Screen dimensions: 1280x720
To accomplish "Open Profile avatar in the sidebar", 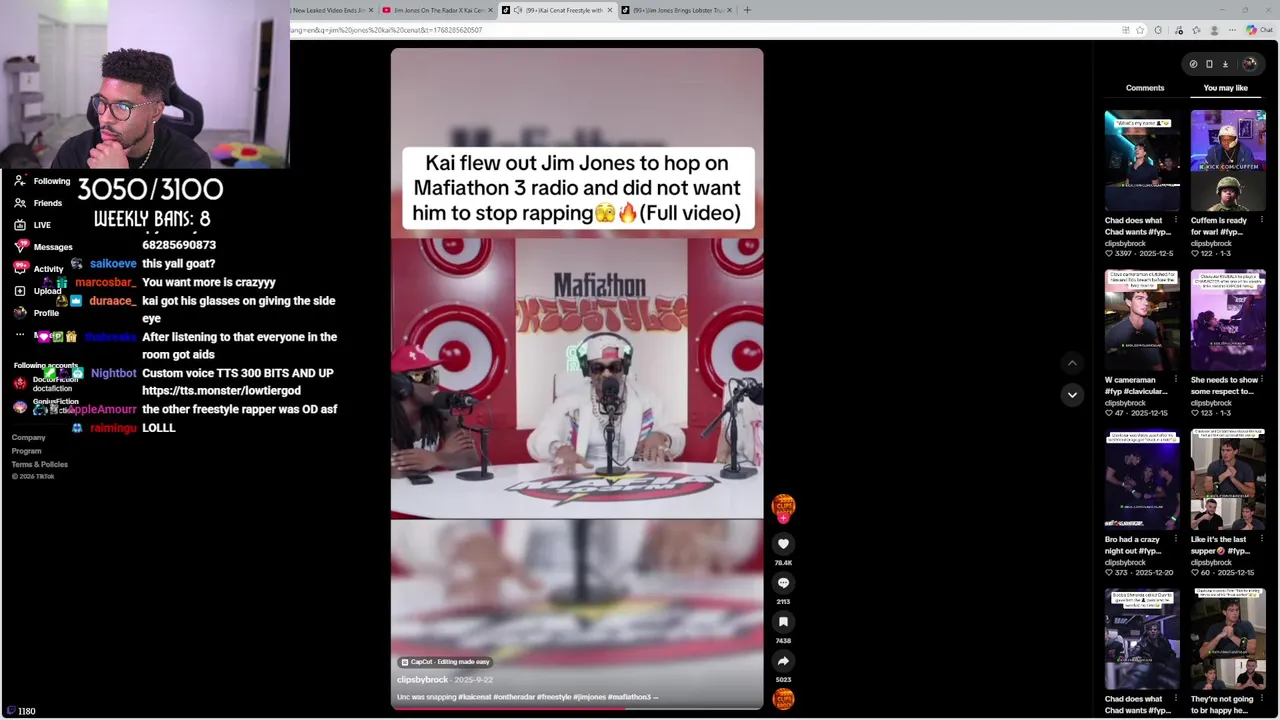I will coord(20,313).
